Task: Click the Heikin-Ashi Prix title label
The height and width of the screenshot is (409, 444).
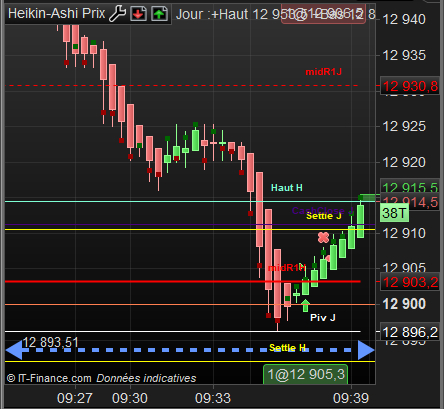Action: [x=57, y=14]
